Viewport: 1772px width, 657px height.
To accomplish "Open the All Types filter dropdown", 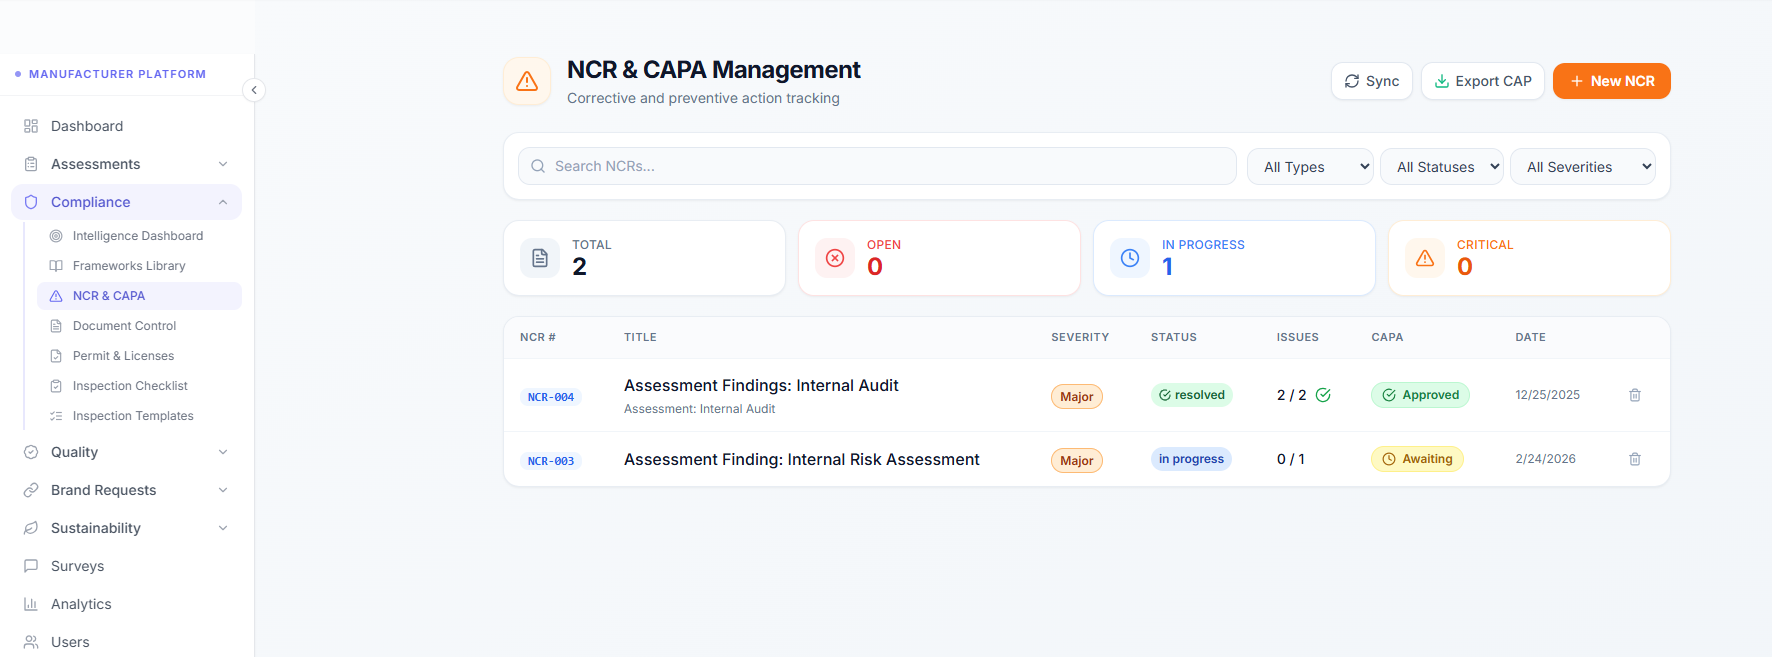I will tap(1310, 167).
